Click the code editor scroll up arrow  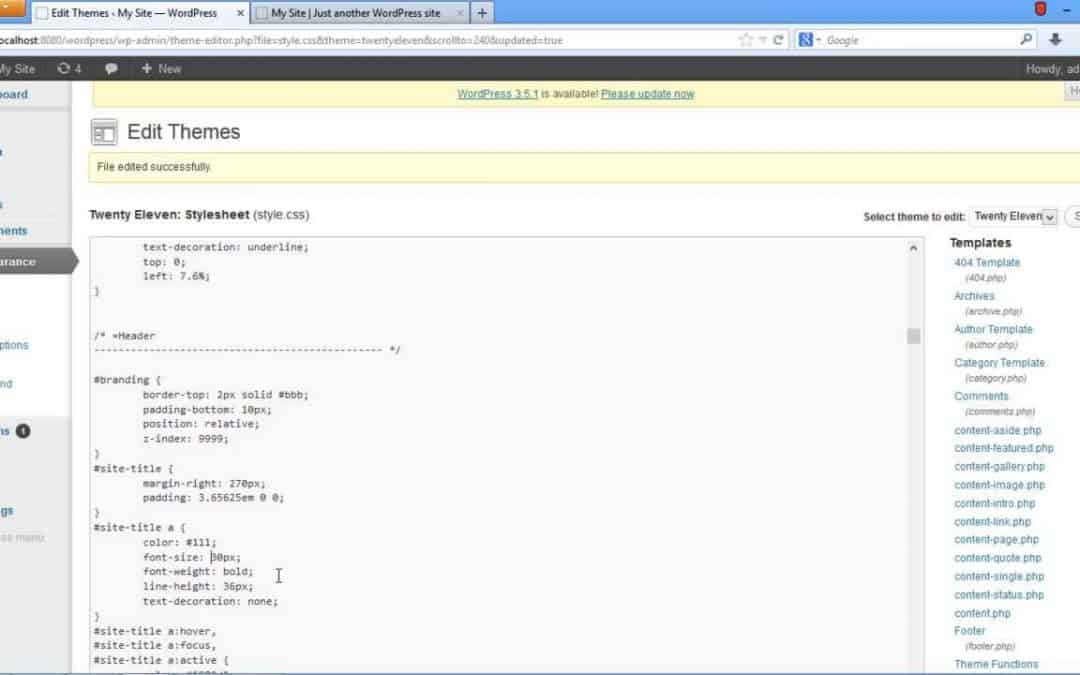coord(913,247)
